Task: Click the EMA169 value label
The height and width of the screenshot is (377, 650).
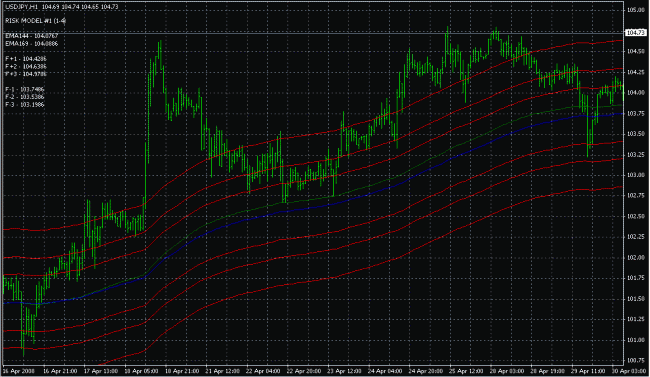Action: click(32, 44)
